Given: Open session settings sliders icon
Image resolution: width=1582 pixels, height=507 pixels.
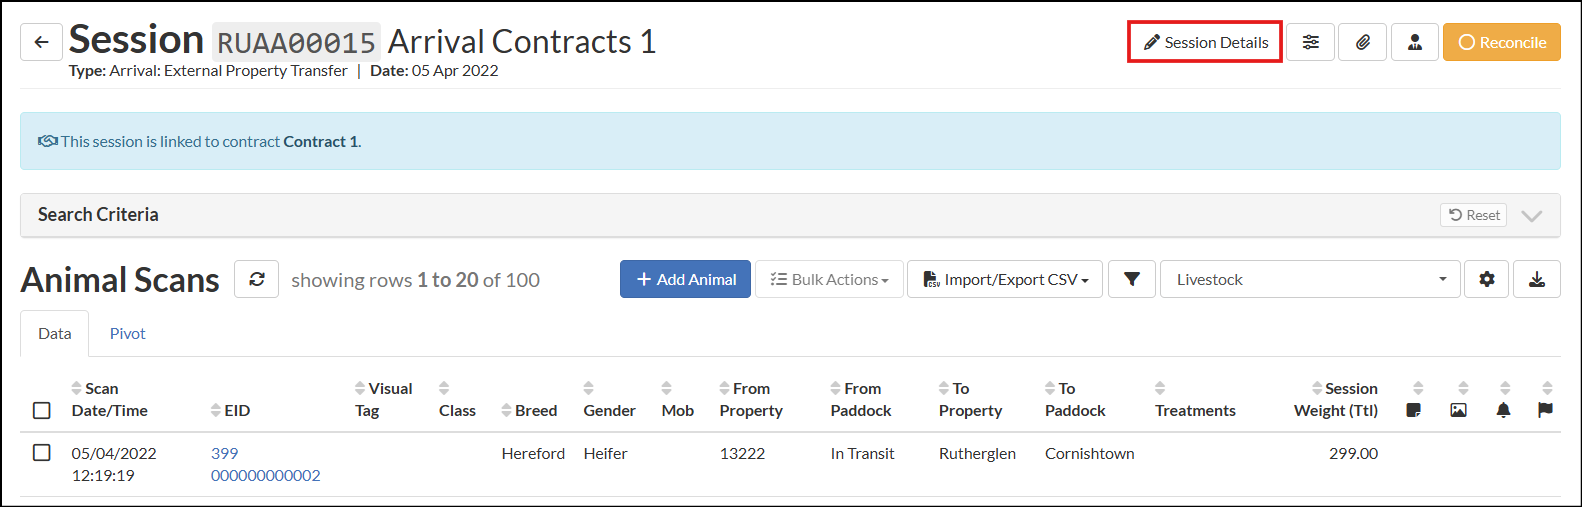Looking at the screenshot, I should tap(1310, 42).
